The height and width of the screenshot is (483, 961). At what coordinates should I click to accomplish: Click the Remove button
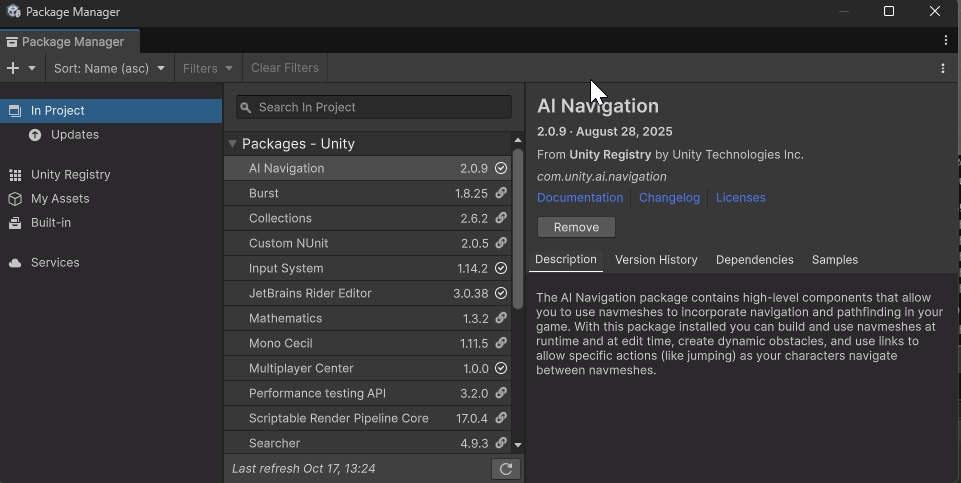click(x=576, y=227)
